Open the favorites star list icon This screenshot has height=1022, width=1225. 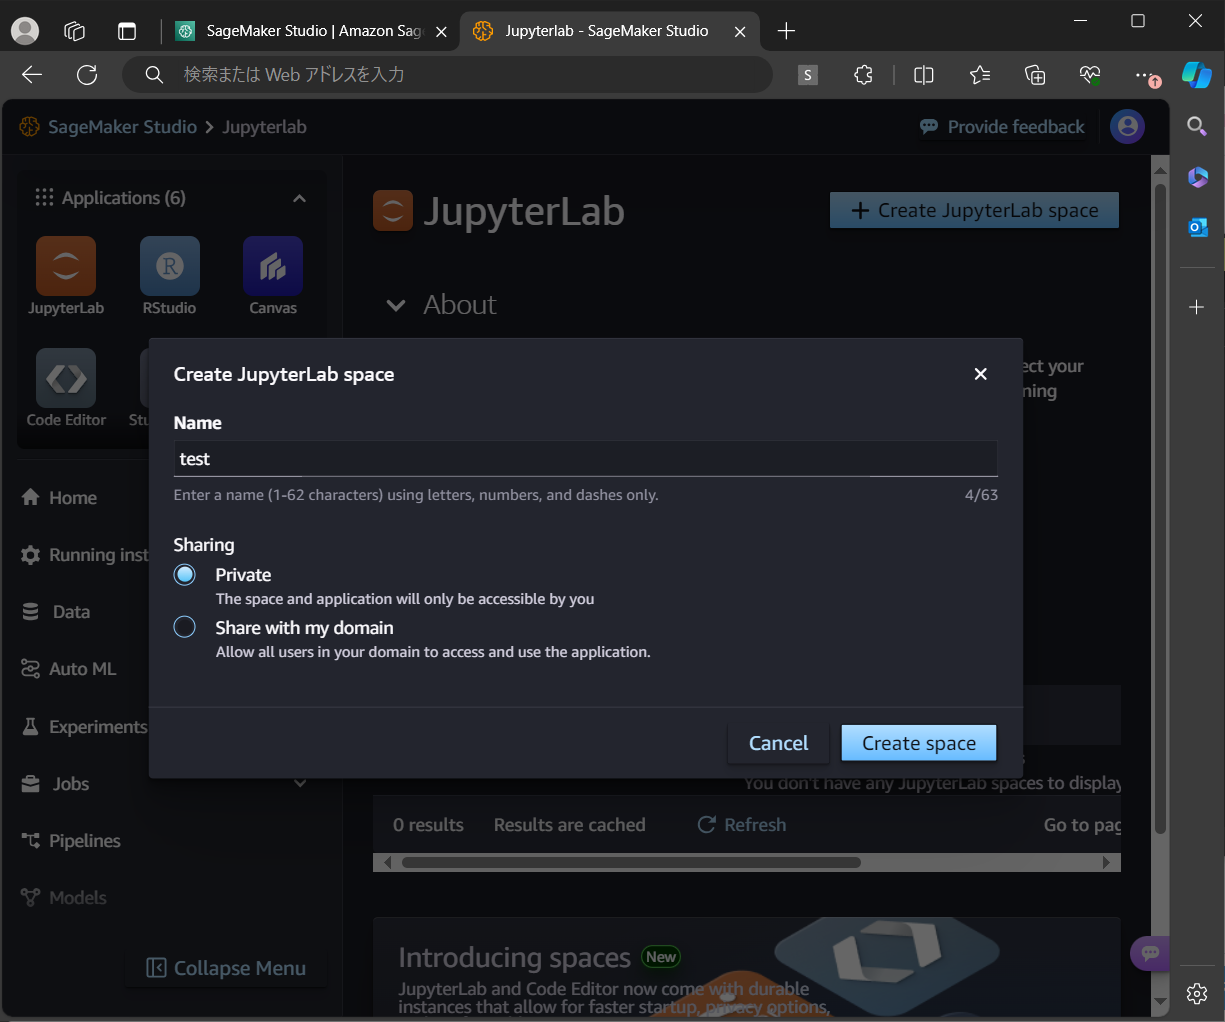(x=980, y=75)
